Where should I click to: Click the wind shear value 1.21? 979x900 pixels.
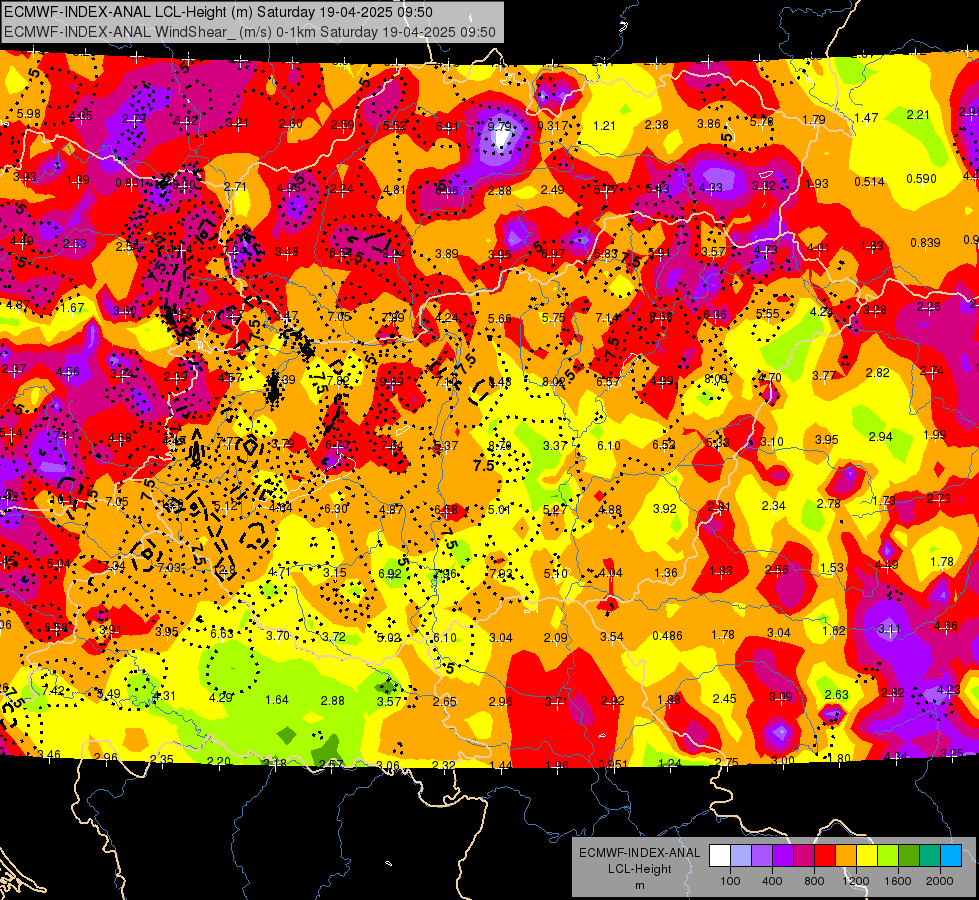coord(604,126)
